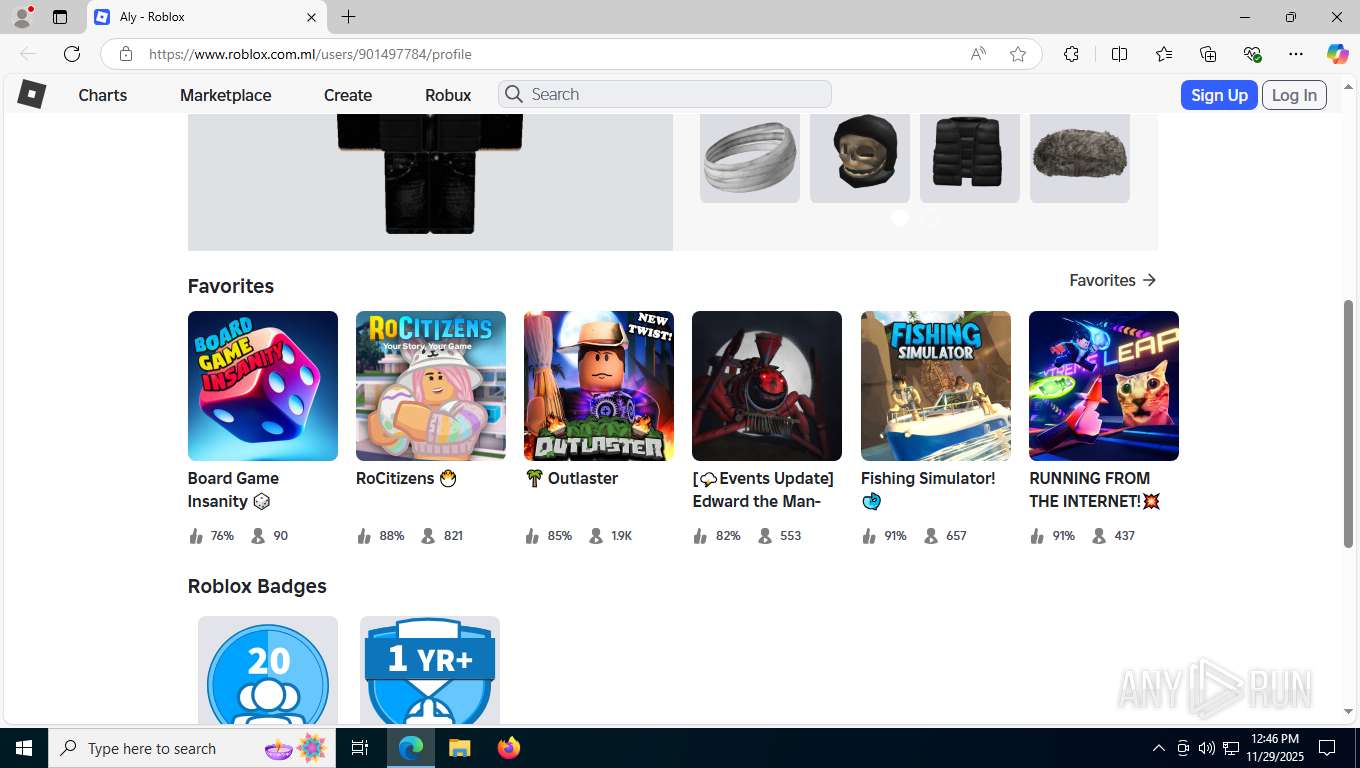Click the avatar 3D preview image

(x=430, y=180)
